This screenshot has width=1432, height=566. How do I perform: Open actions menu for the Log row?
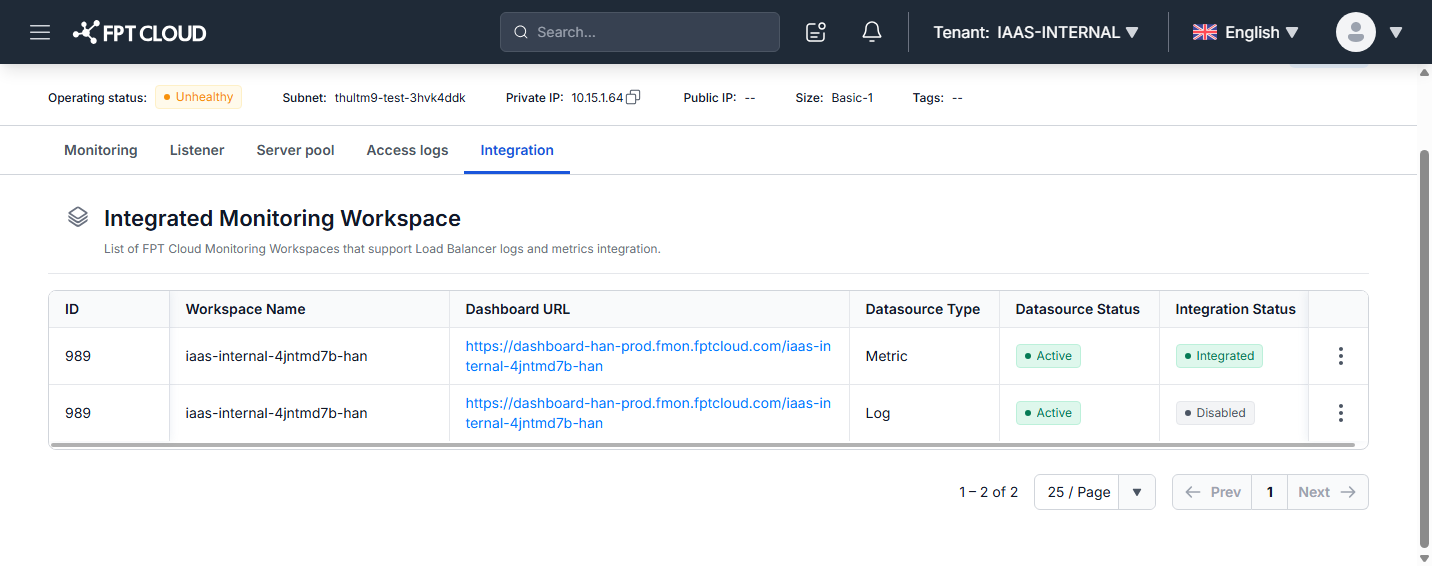pyautogui.click(x=1340, y=413)
